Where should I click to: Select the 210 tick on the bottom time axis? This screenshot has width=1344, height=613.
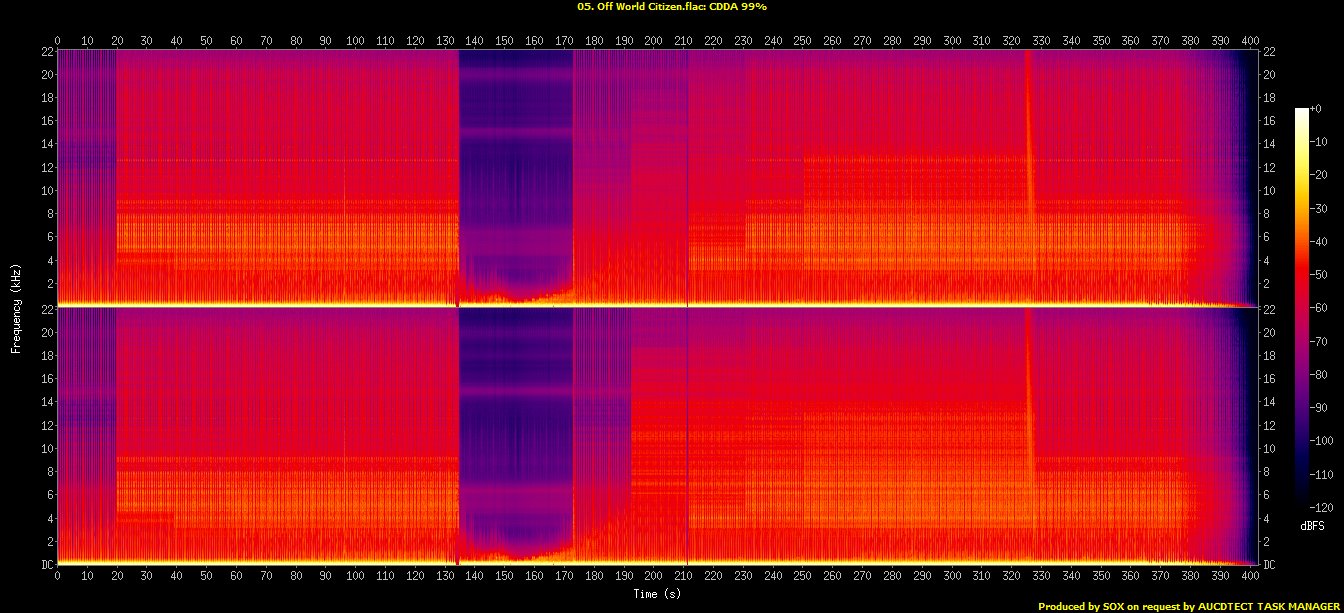point(683,577)
